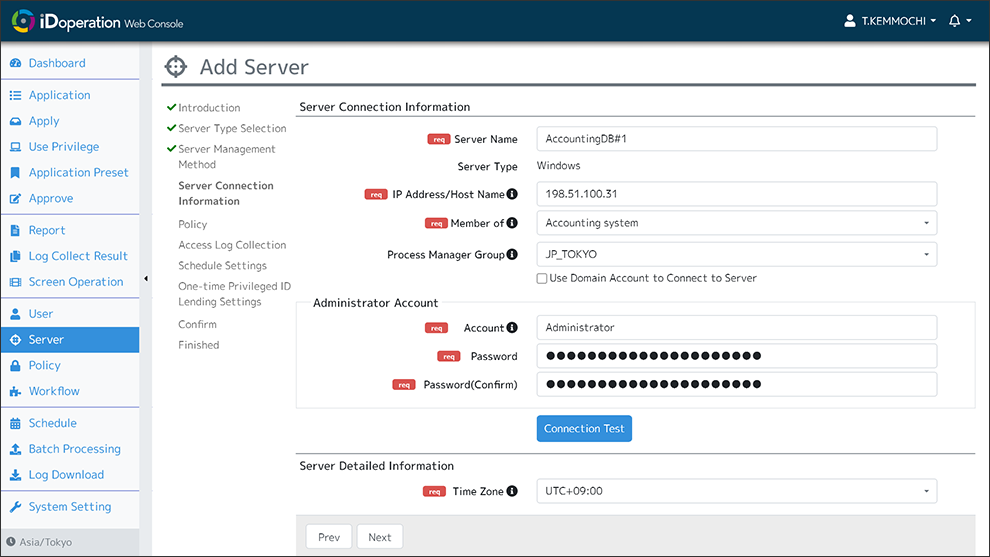Go to the Introduction wizard step
Screen dimensions: 990x557
pos(209,108)
